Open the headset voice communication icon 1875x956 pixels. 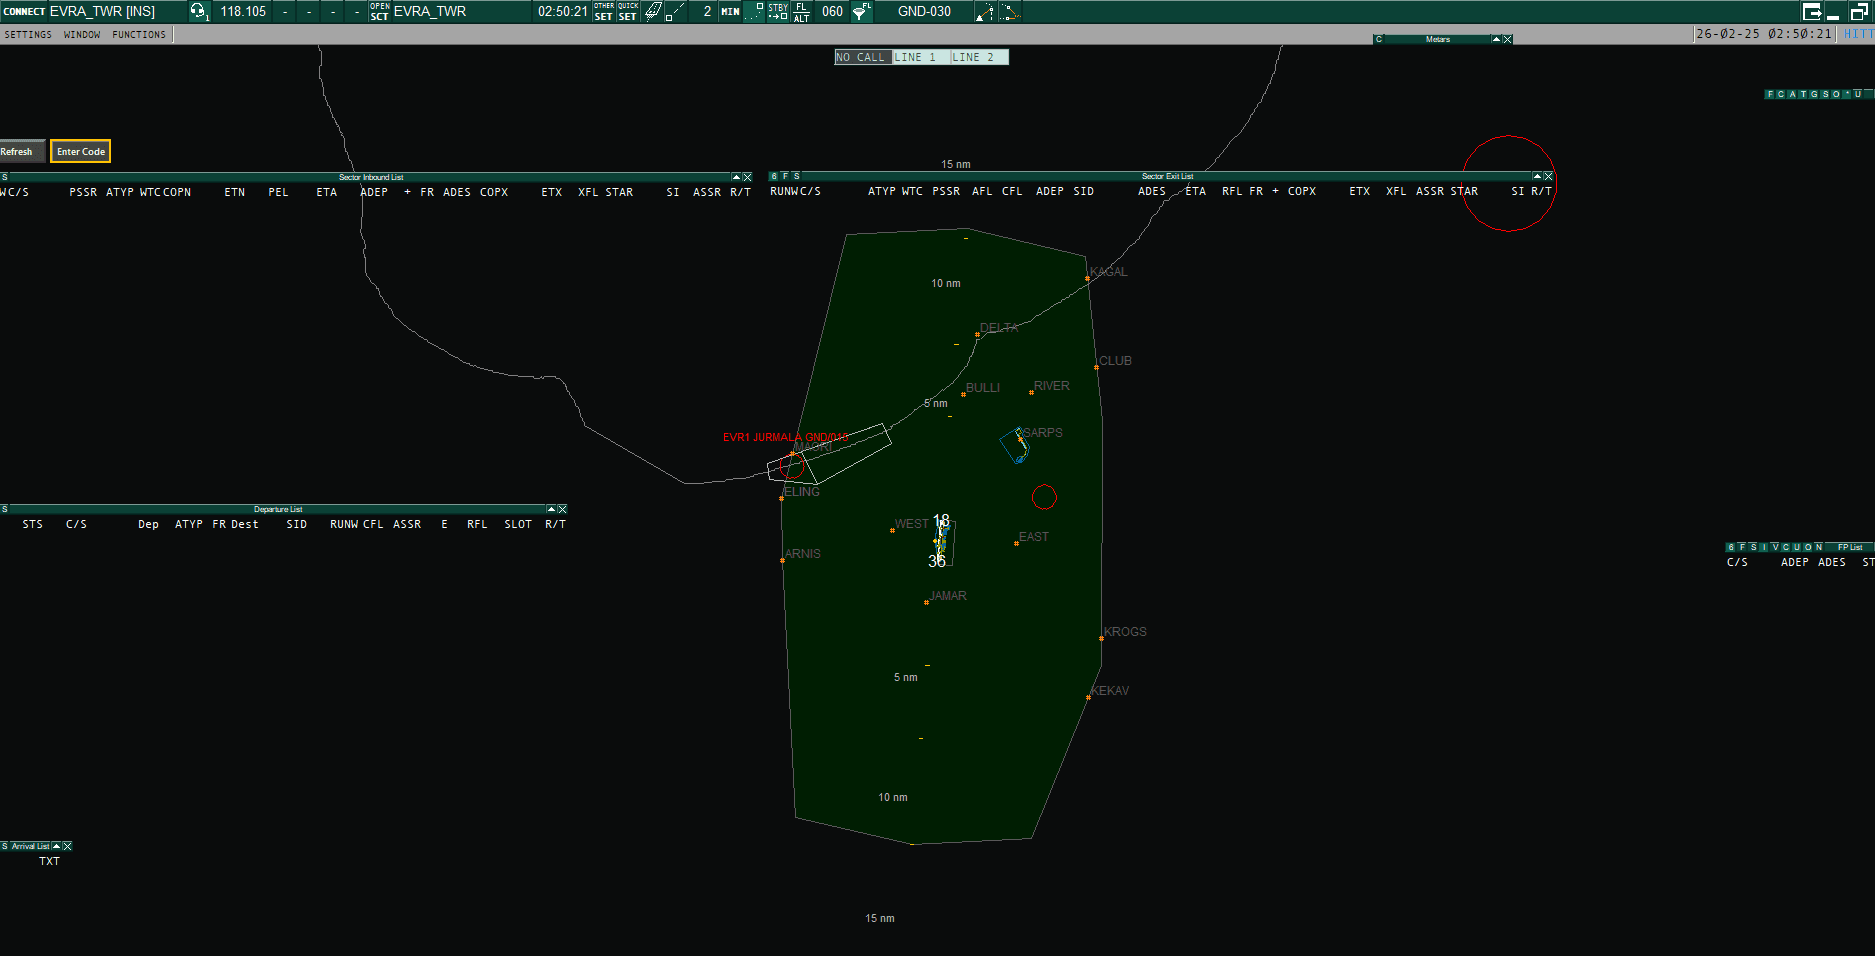[x=199, y=11]
